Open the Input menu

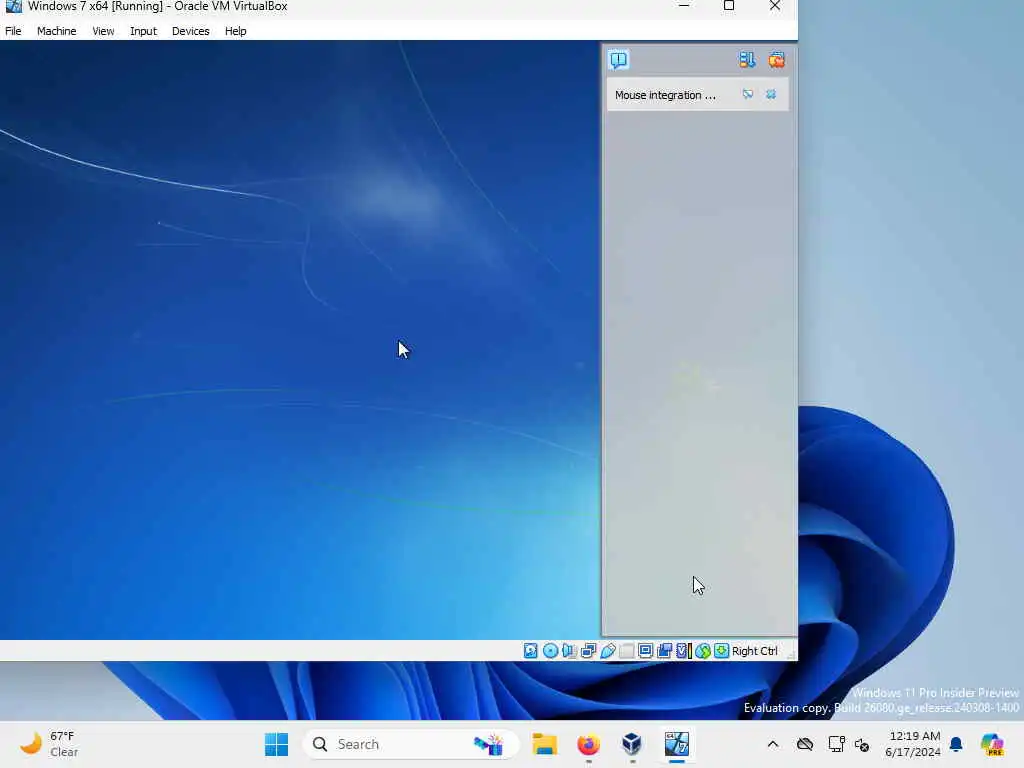click(143, 31)
